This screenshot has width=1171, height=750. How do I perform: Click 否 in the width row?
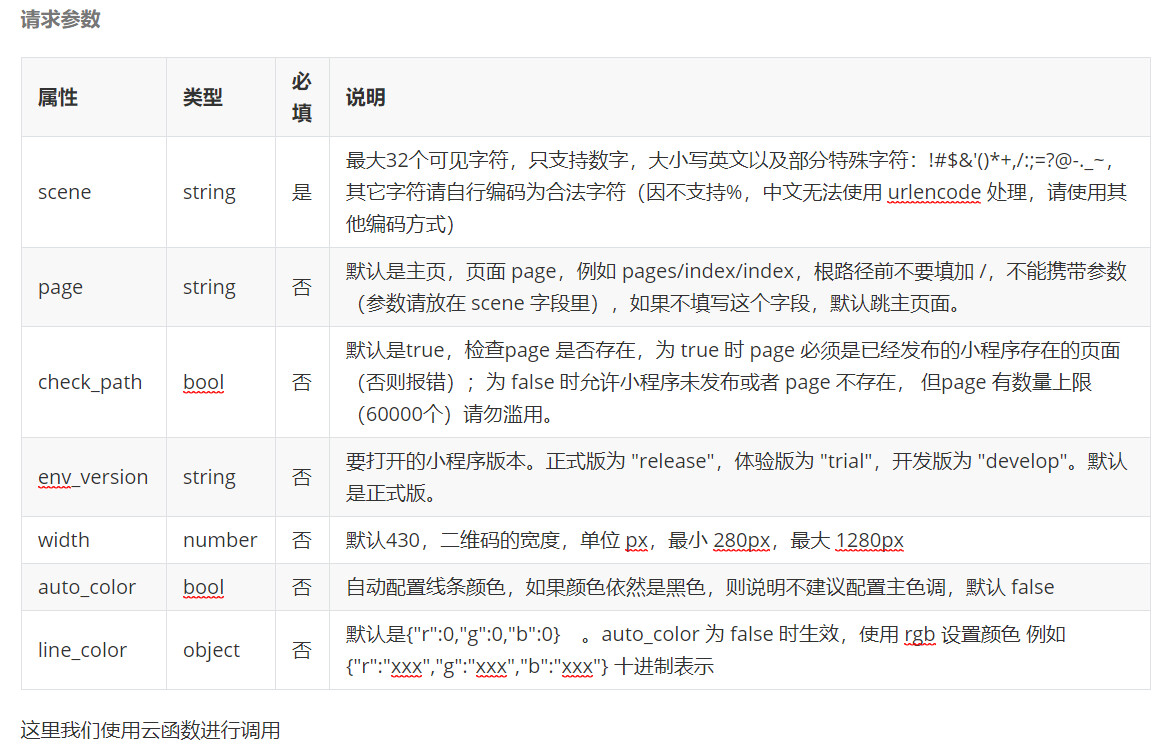pyautogui.click(x=302, y=540)
